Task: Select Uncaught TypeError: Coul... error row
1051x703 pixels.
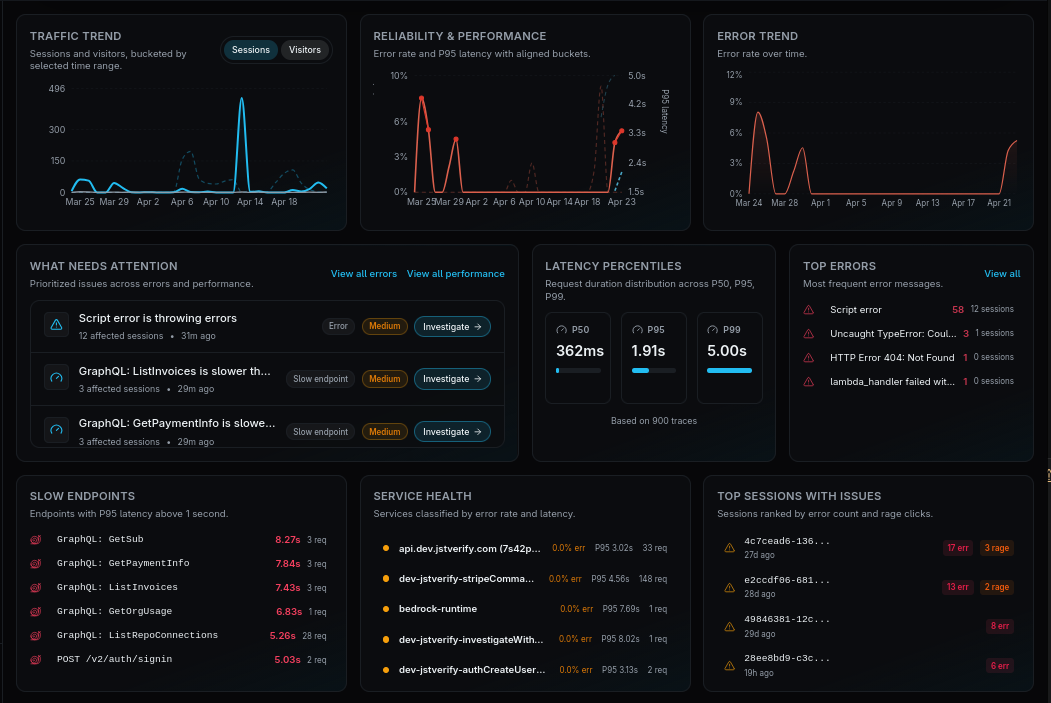Action: 908,334
